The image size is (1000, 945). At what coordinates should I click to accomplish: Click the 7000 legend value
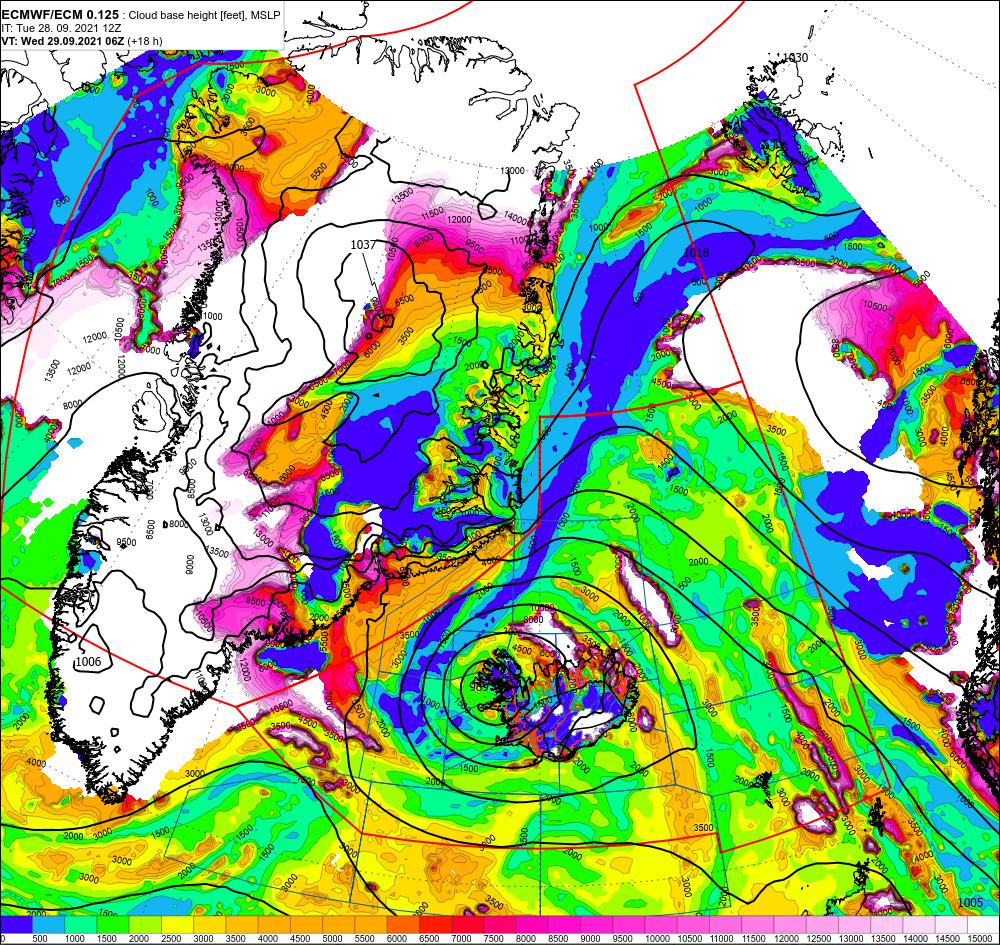tap(461, 939)
